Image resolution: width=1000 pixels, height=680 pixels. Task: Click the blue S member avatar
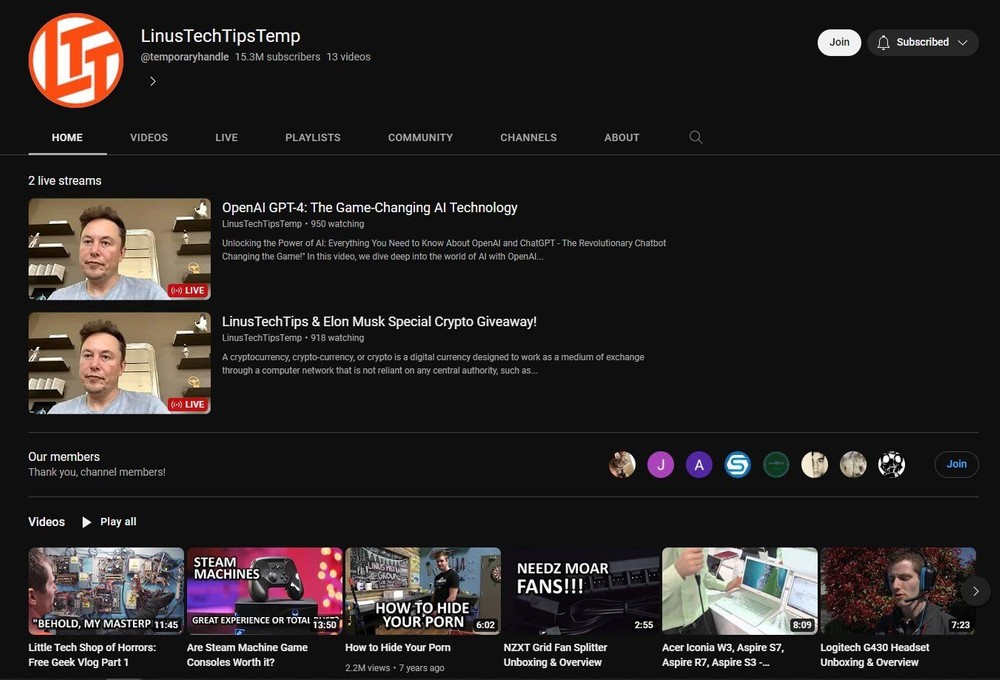[738, 464]
